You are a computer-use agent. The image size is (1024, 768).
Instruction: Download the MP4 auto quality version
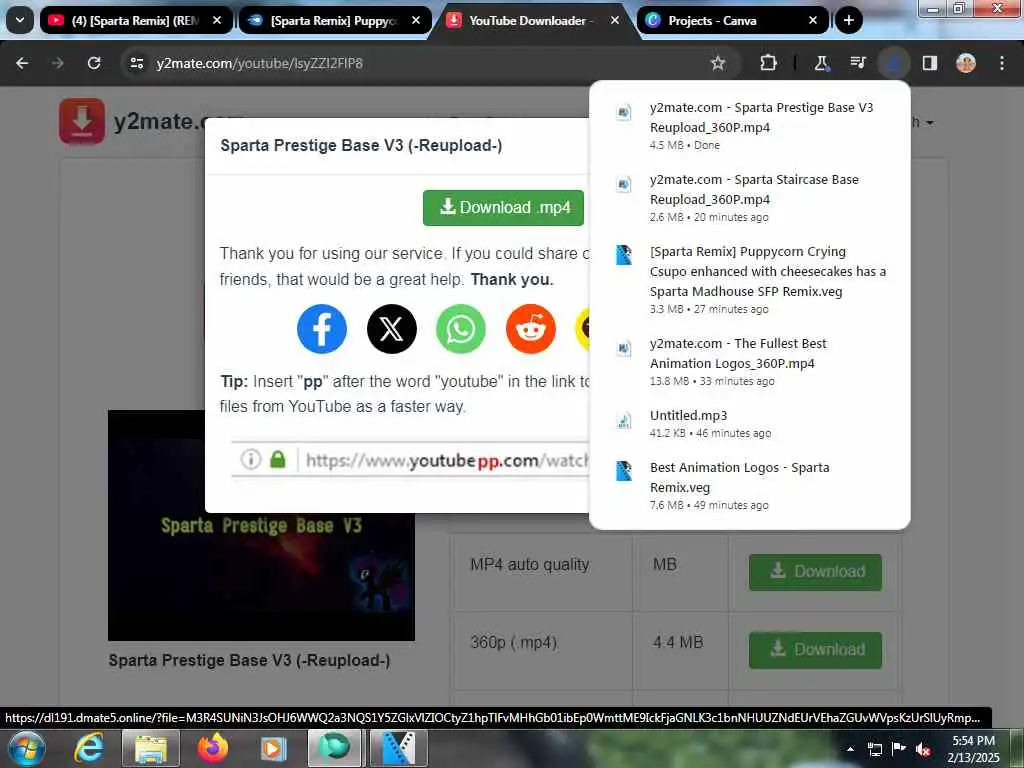(815, 572)
